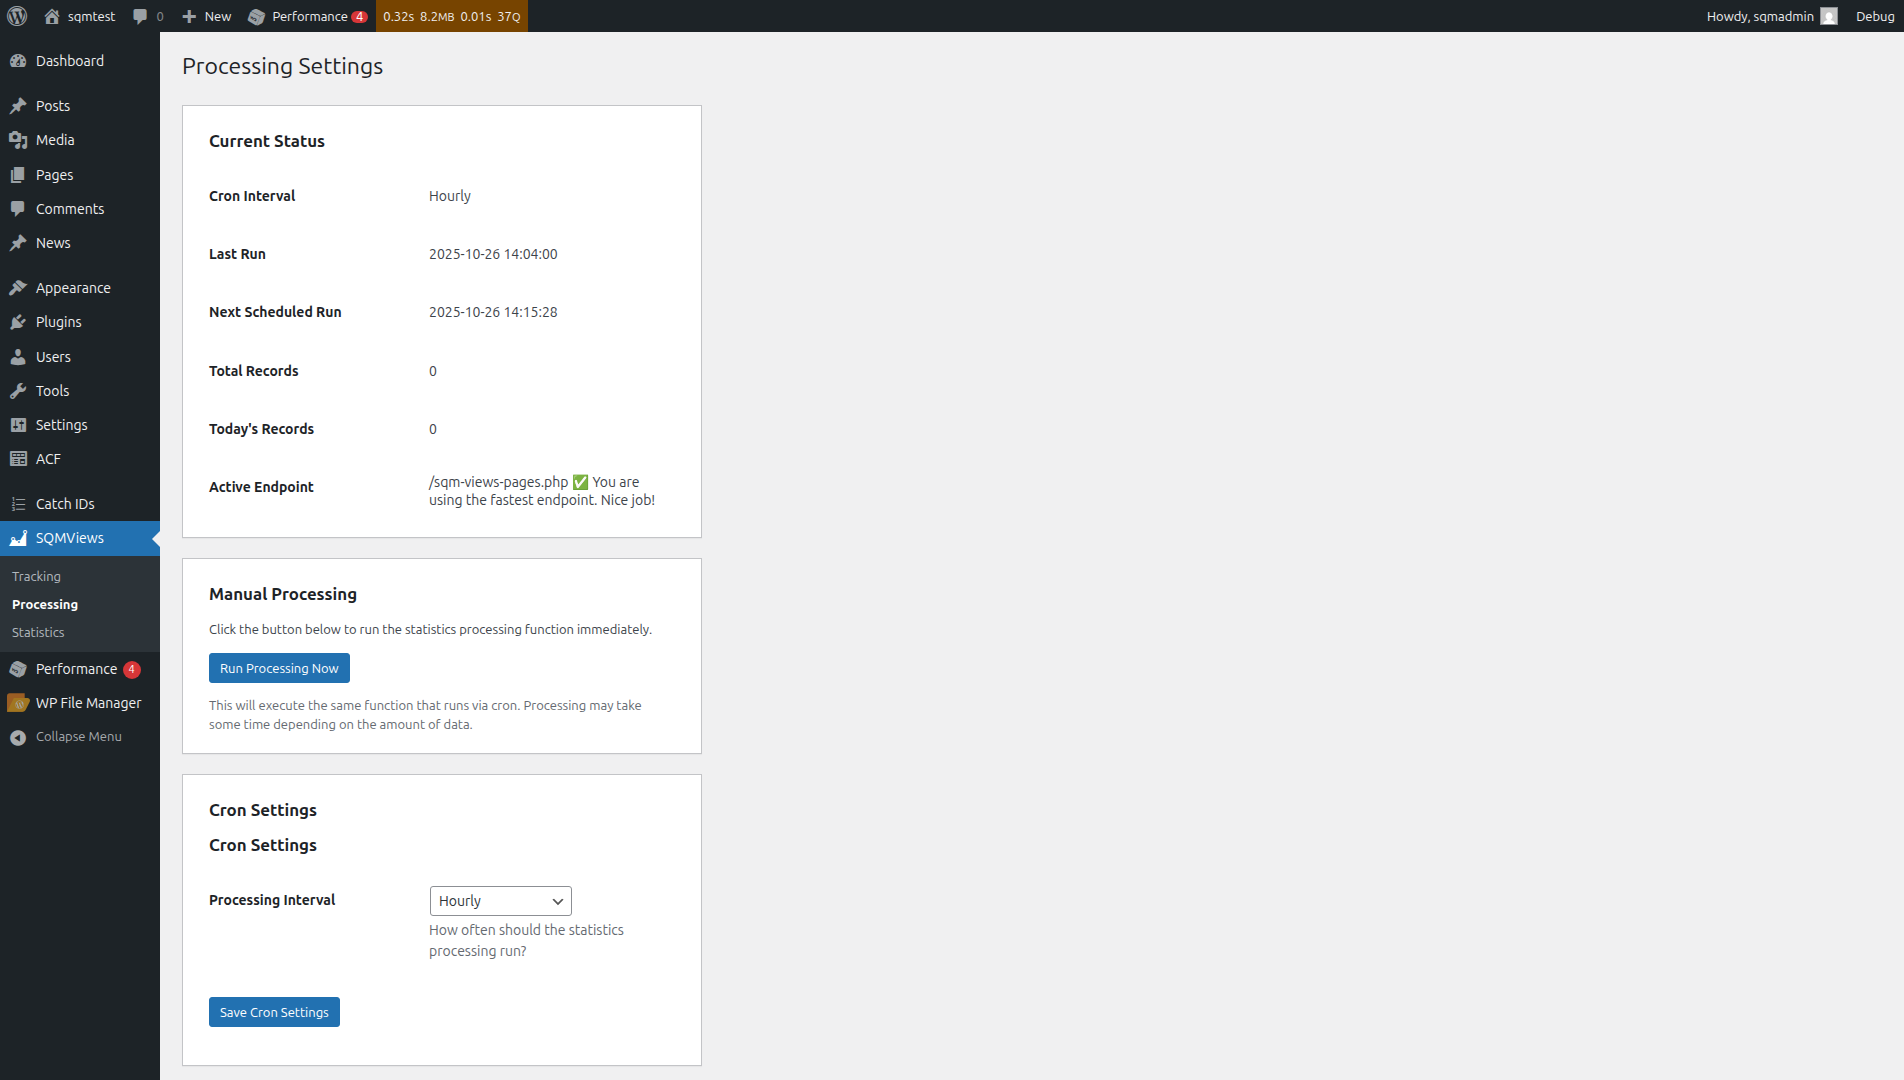
Task: Open the Performance speedometer icon in the sidebar
Action: 20,668
